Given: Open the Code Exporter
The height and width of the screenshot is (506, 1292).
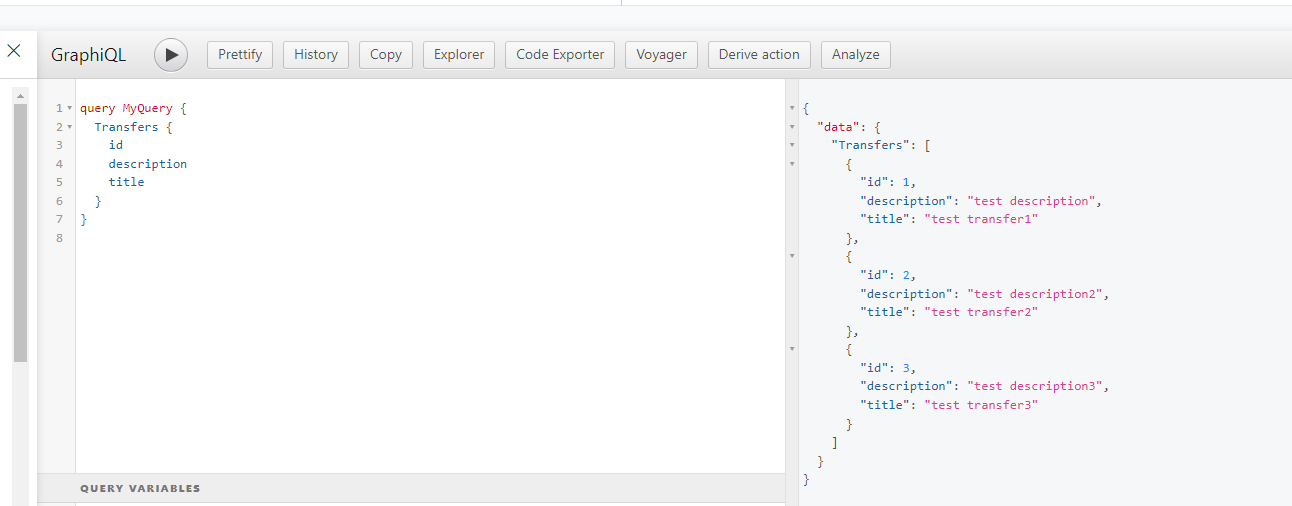Looking at the screenshot, I should [x=560, y=55].
